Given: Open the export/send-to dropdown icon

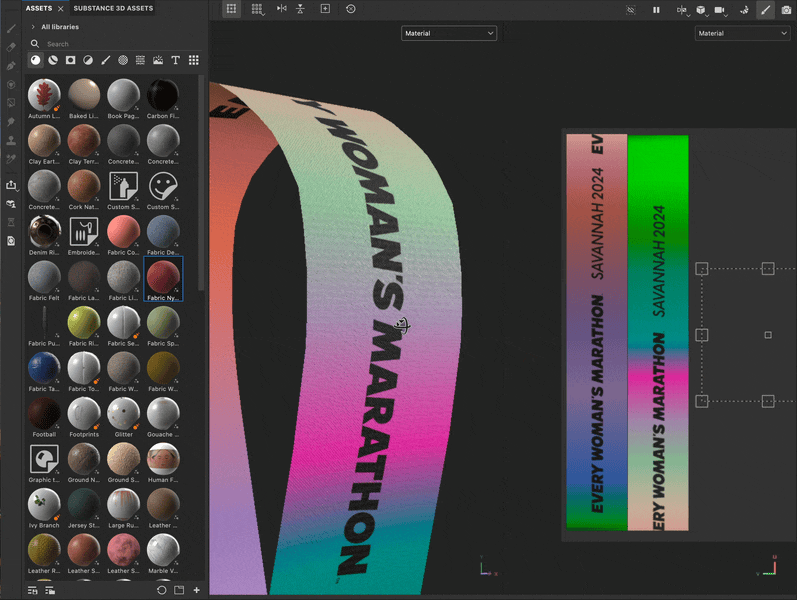Looking at the screenshot, I should tap(11, 185).
